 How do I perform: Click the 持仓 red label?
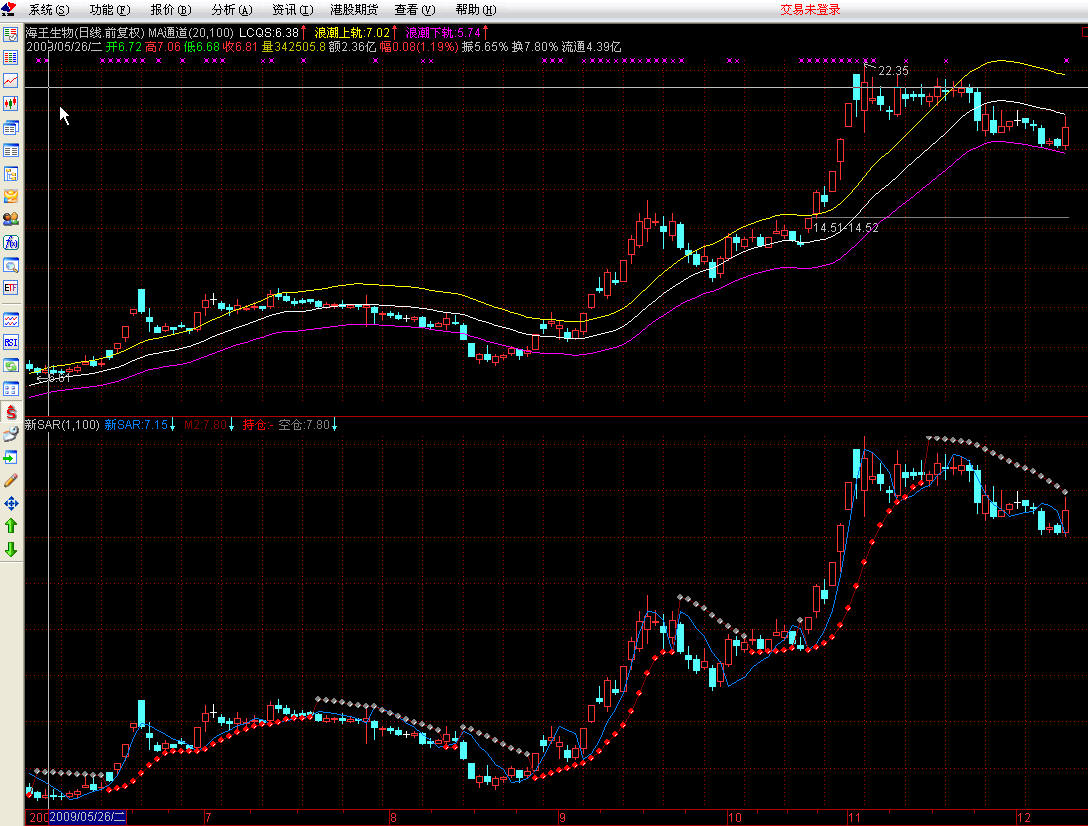257,425
